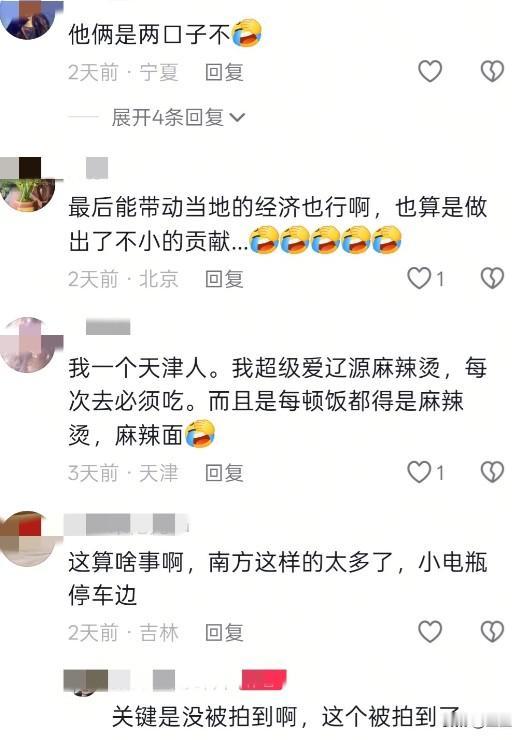Open the top commenter's dark avatar
Screen dimensions: 524x740
coord(28,19)
